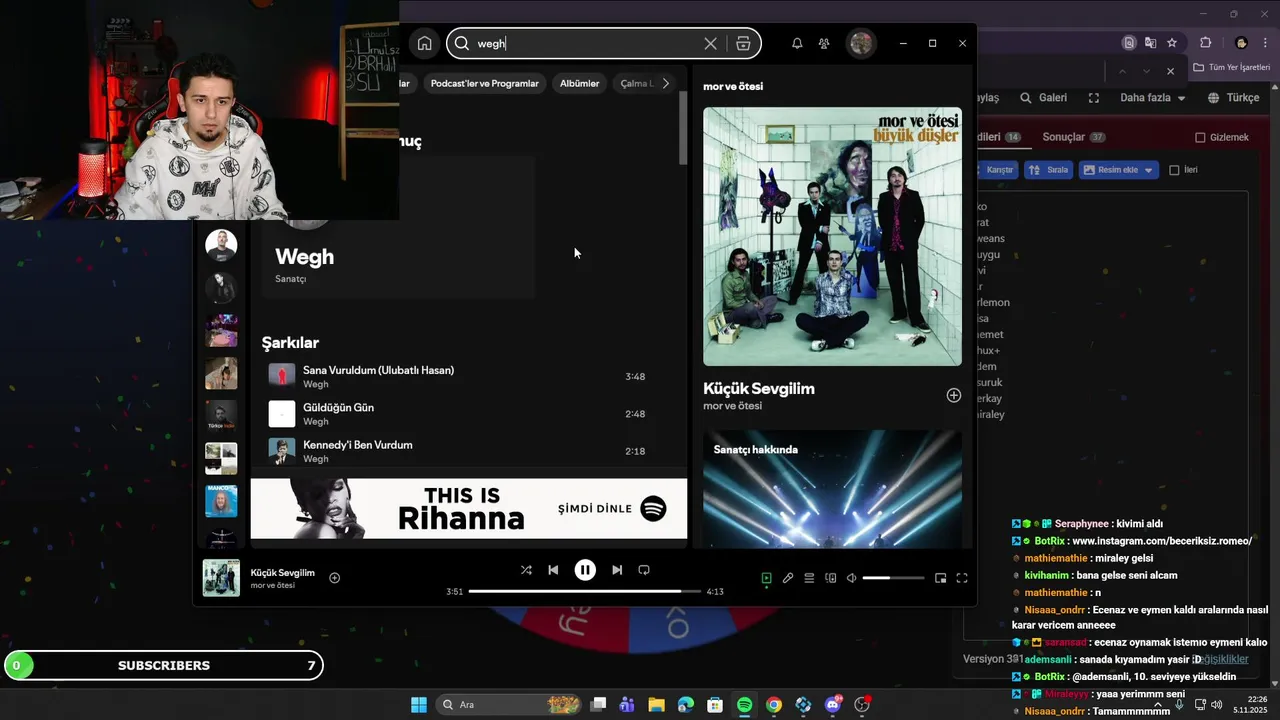Open Spotify profile avatar menu

(861, 43)
